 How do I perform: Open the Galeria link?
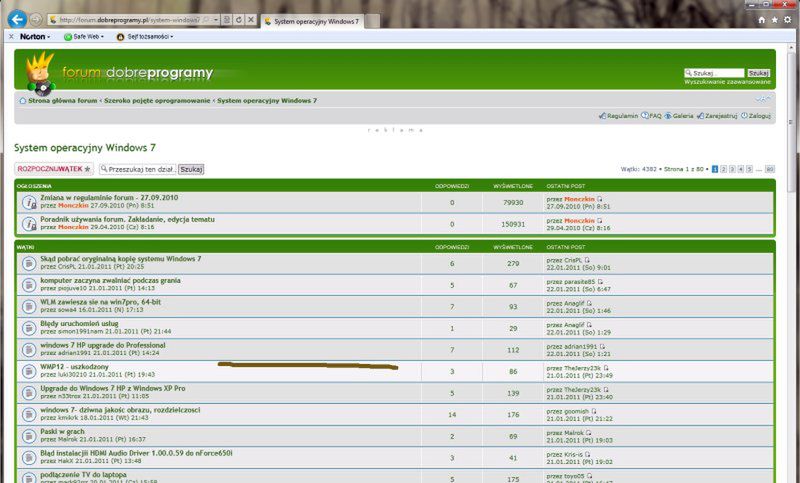679,116
